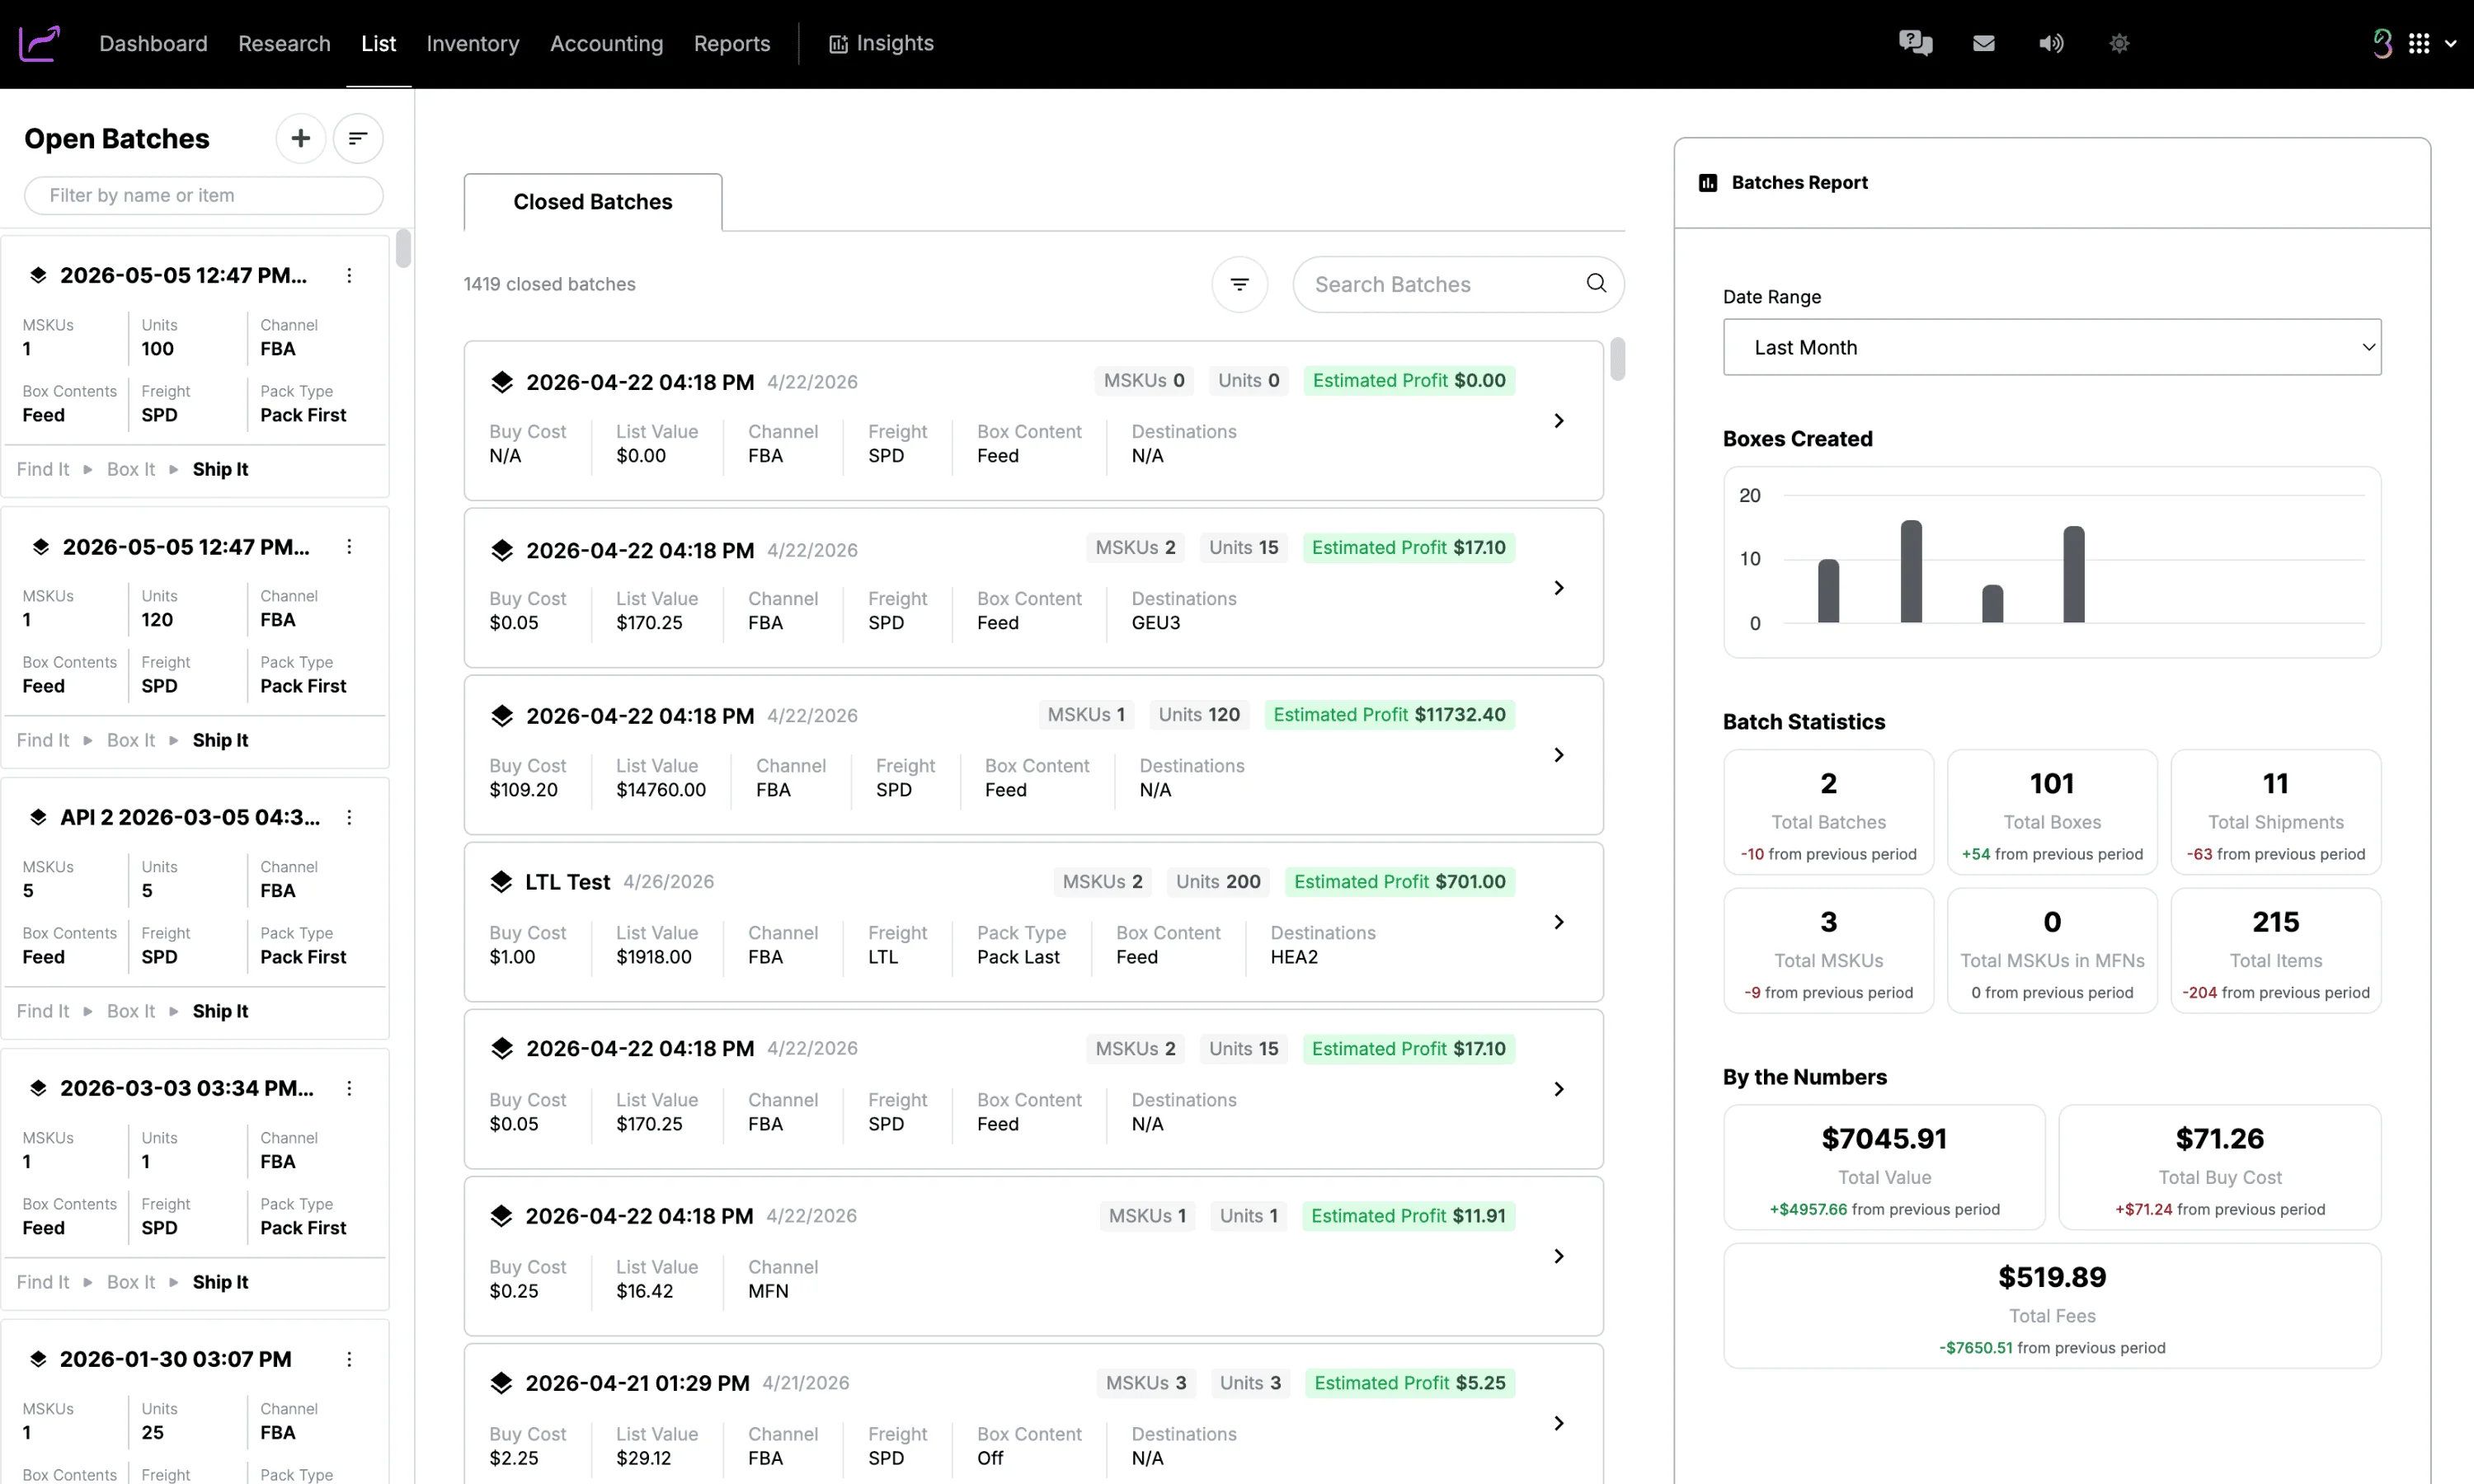Viewport: 2474px width, 1484px height.
Task: Click the 215 Total Items statistic card
Action: 2275,951
